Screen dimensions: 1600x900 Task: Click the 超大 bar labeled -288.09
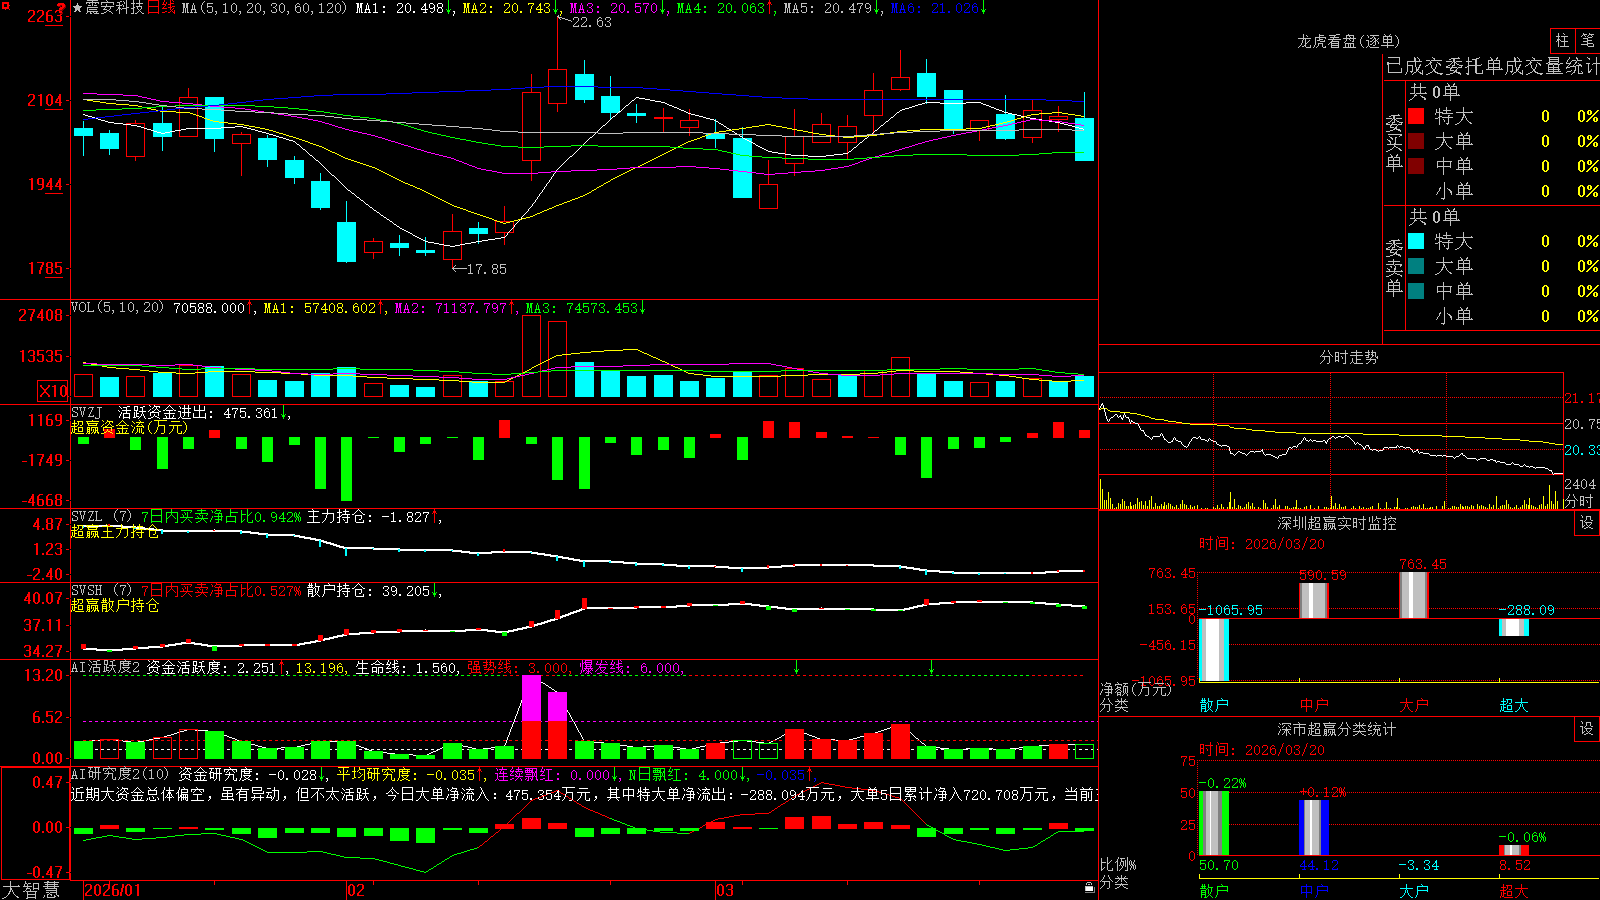pyautogui.click(x=1514, y=627)
